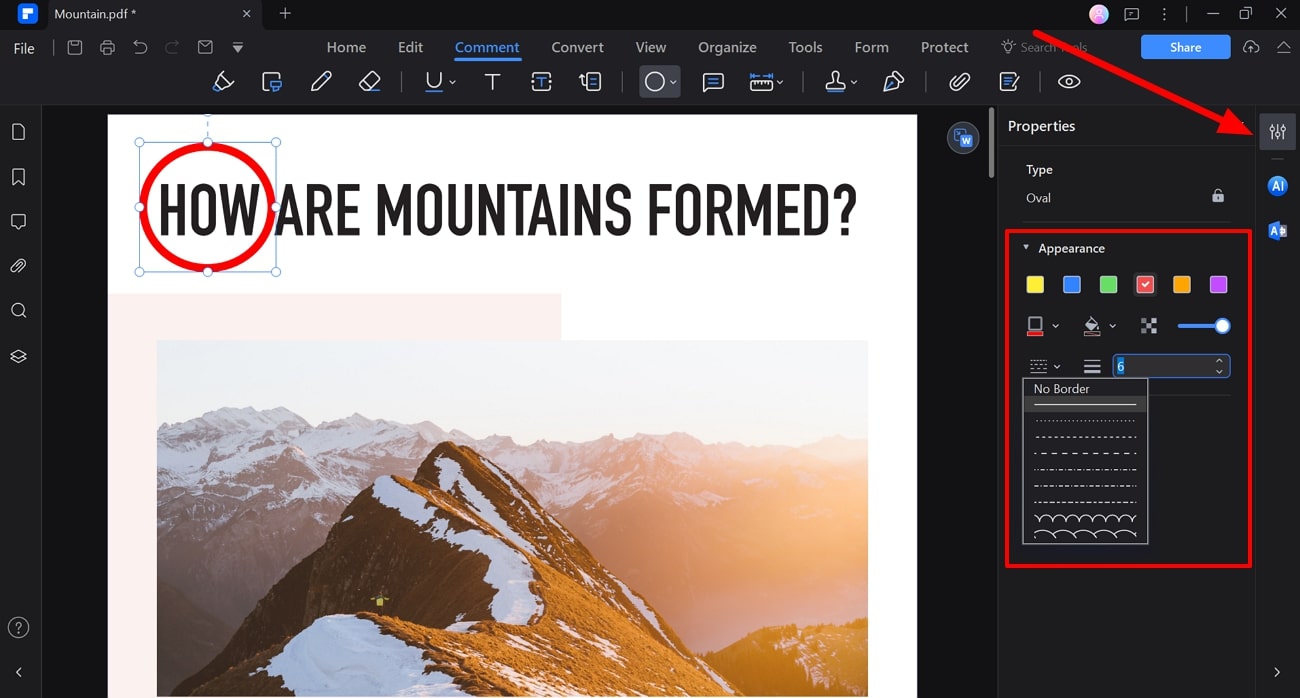Send the document by email icon
1300x698 pixels.
tap(205, 47)
